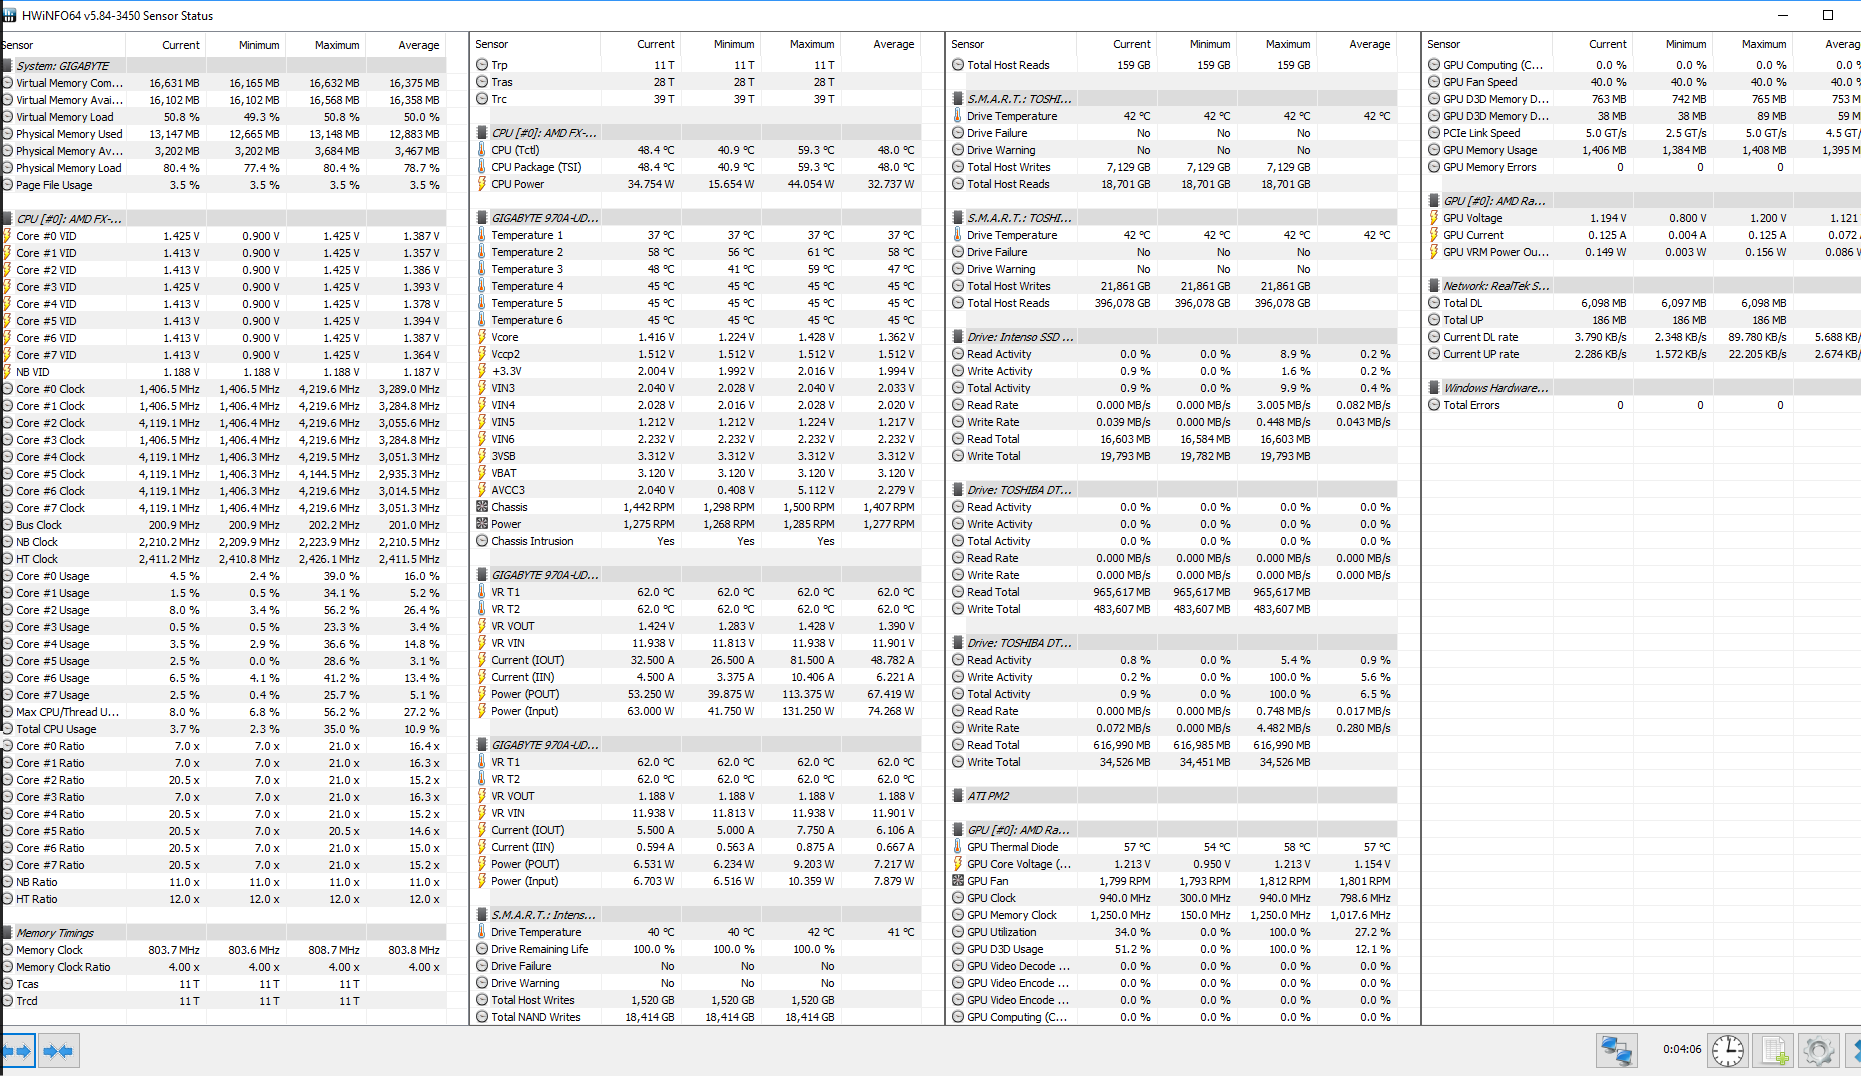Viewport: 1861px width, 1076px height.
Task: Select the Page File Usage row
Action: [222, 185]
